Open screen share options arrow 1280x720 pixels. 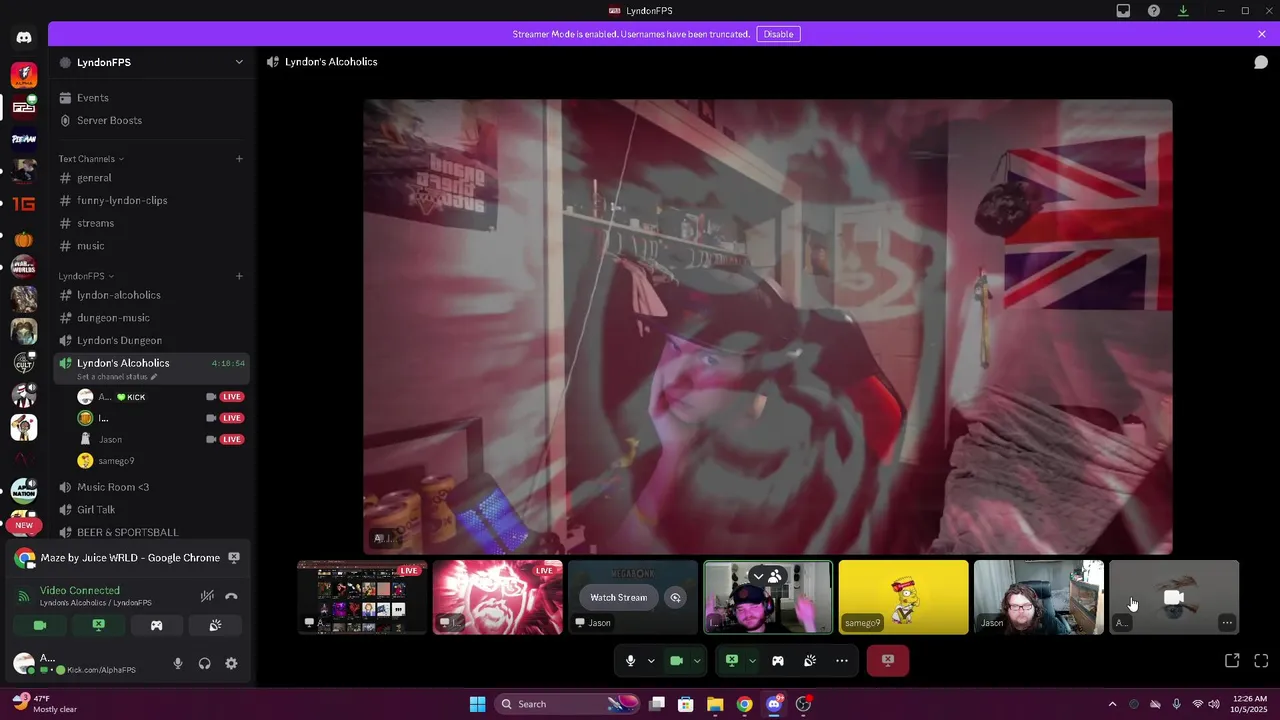click(x=752, y=660)
